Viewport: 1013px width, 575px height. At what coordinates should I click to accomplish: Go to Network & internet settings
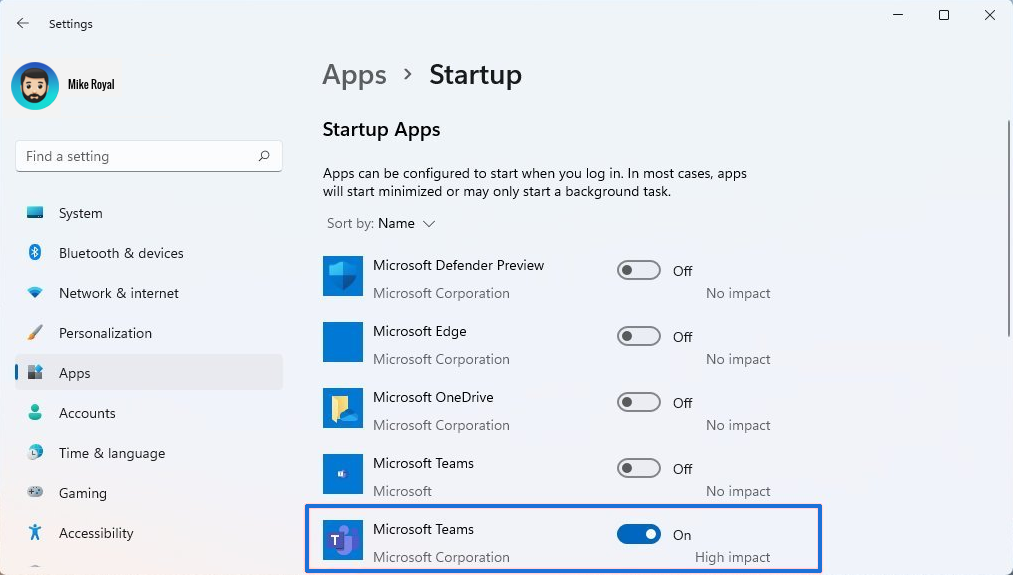149,293
